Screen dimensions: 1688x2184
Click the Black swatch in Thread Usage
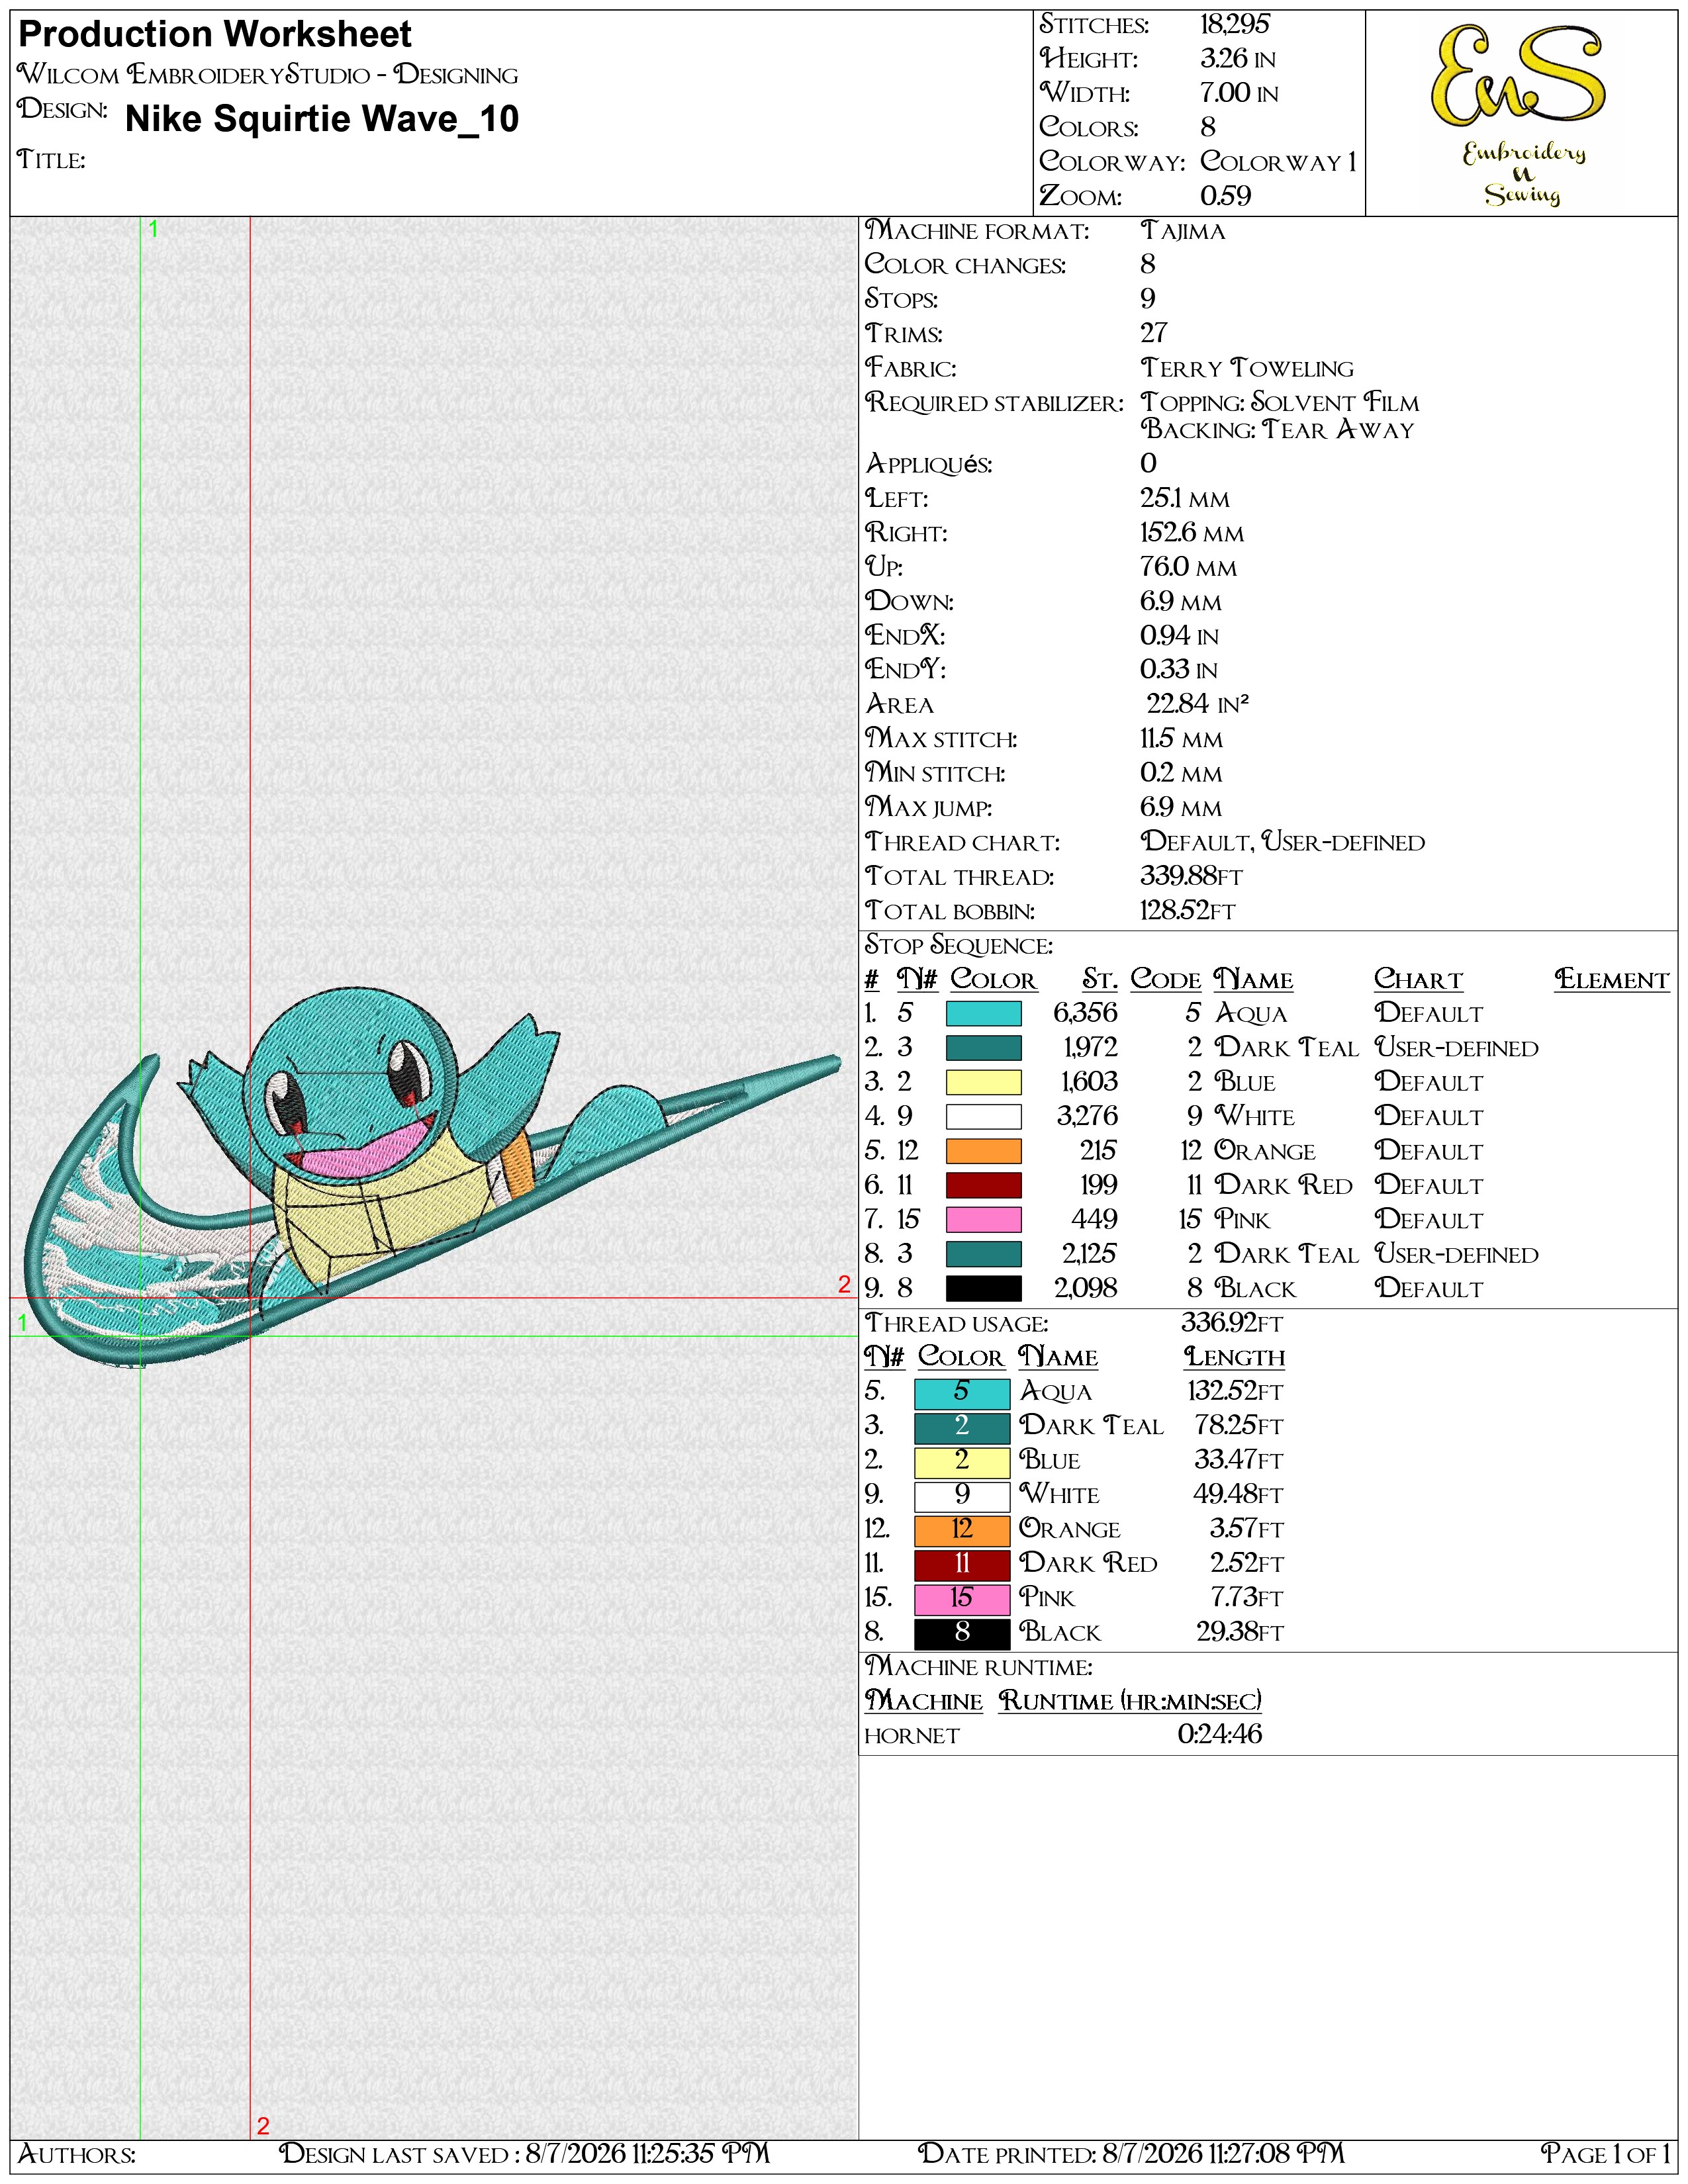point(962,1633)
